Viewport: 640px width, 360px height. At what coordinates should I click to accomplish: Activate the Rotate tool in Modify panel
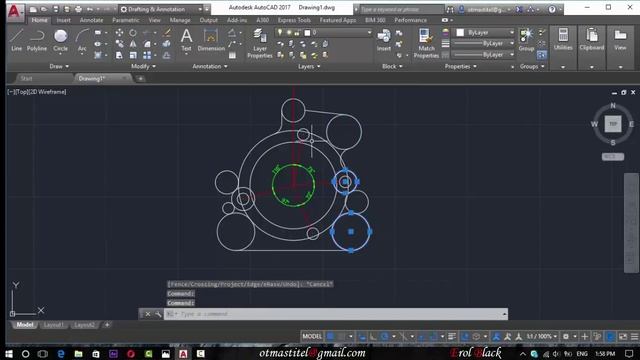click(133, 33)
